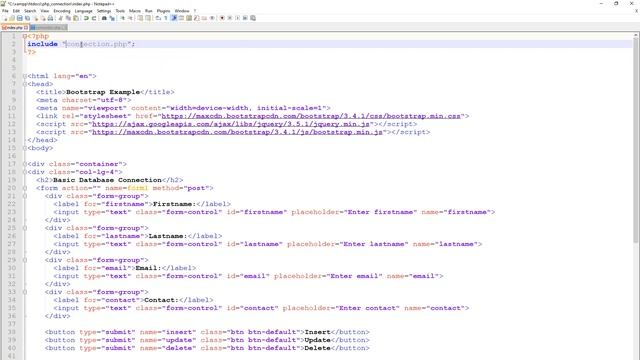Collapse the form fold on line 20

click(24, 188)
